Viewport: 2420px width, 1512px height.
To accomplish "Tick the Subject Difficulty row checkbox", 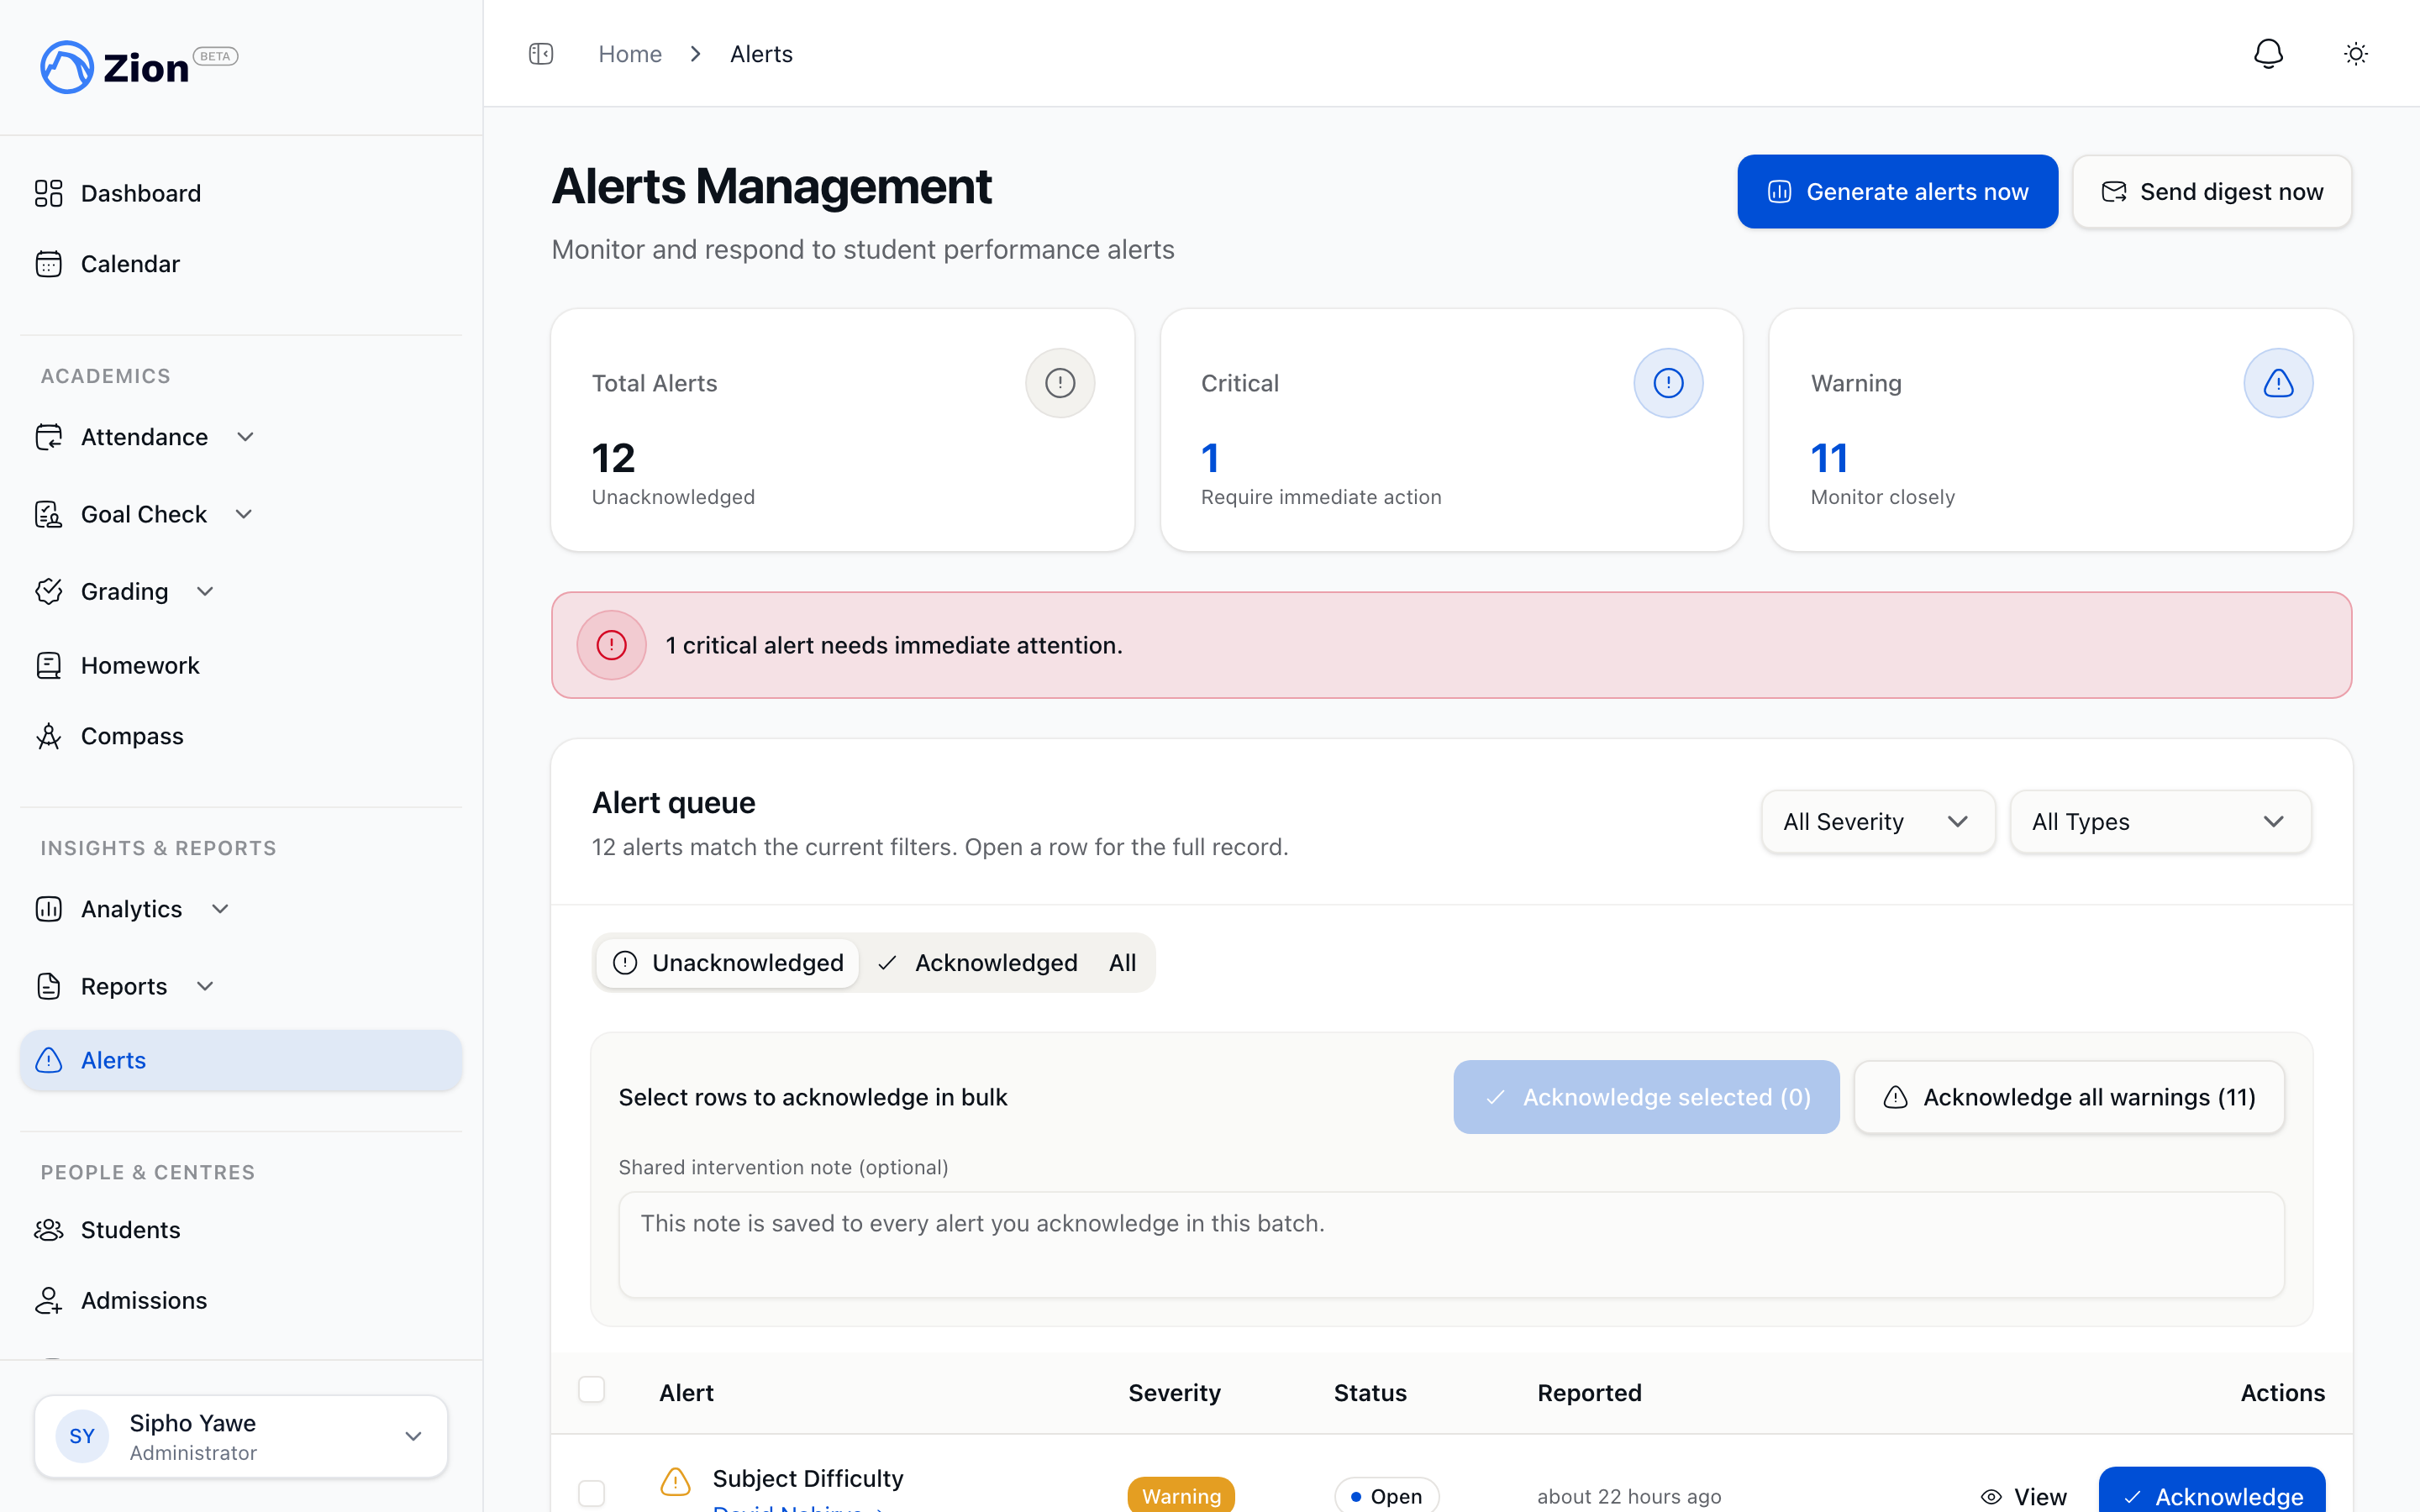I will point(592,1494).
